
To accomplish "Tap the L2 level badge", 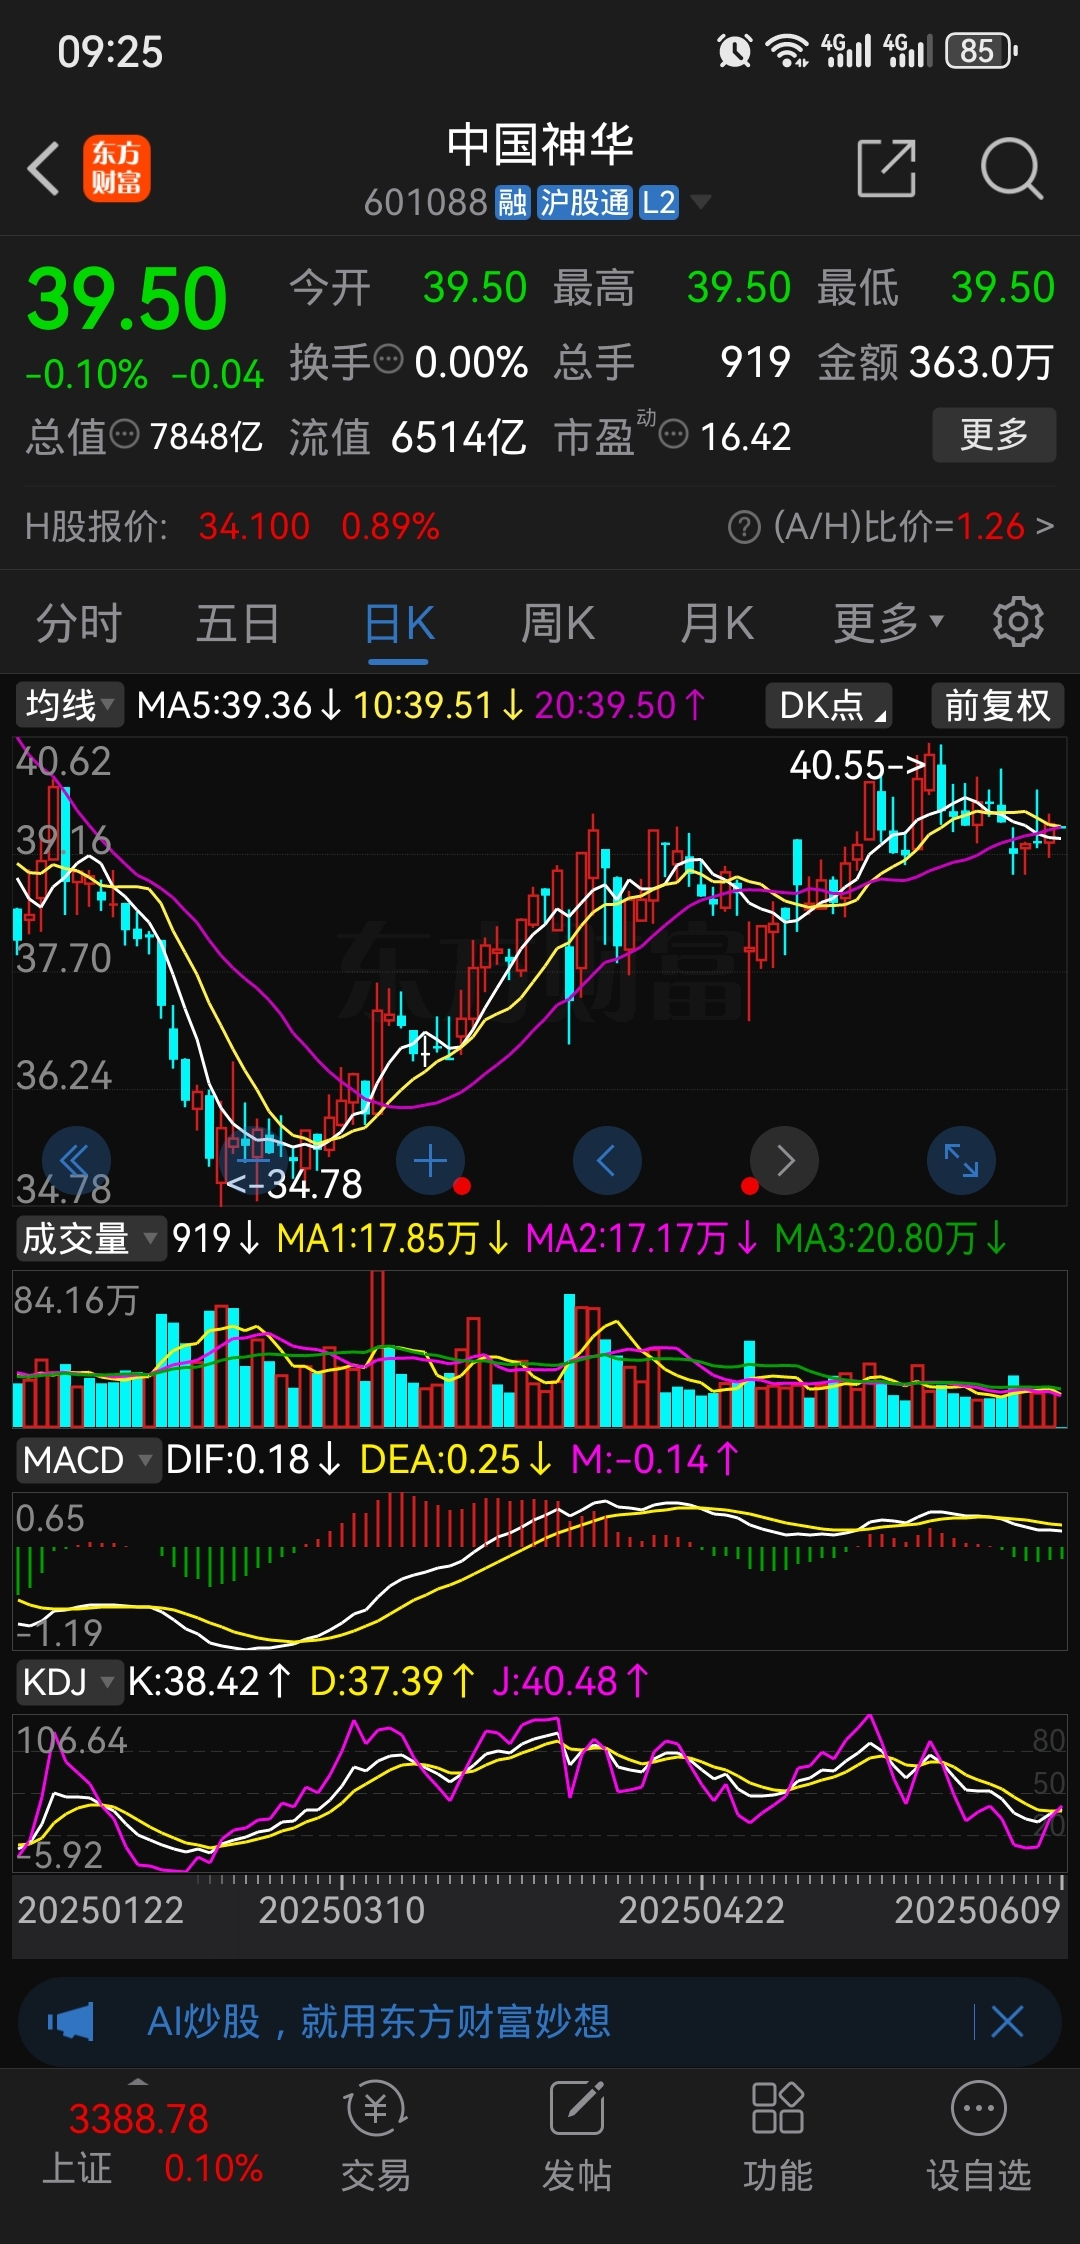I will (659, 203).
